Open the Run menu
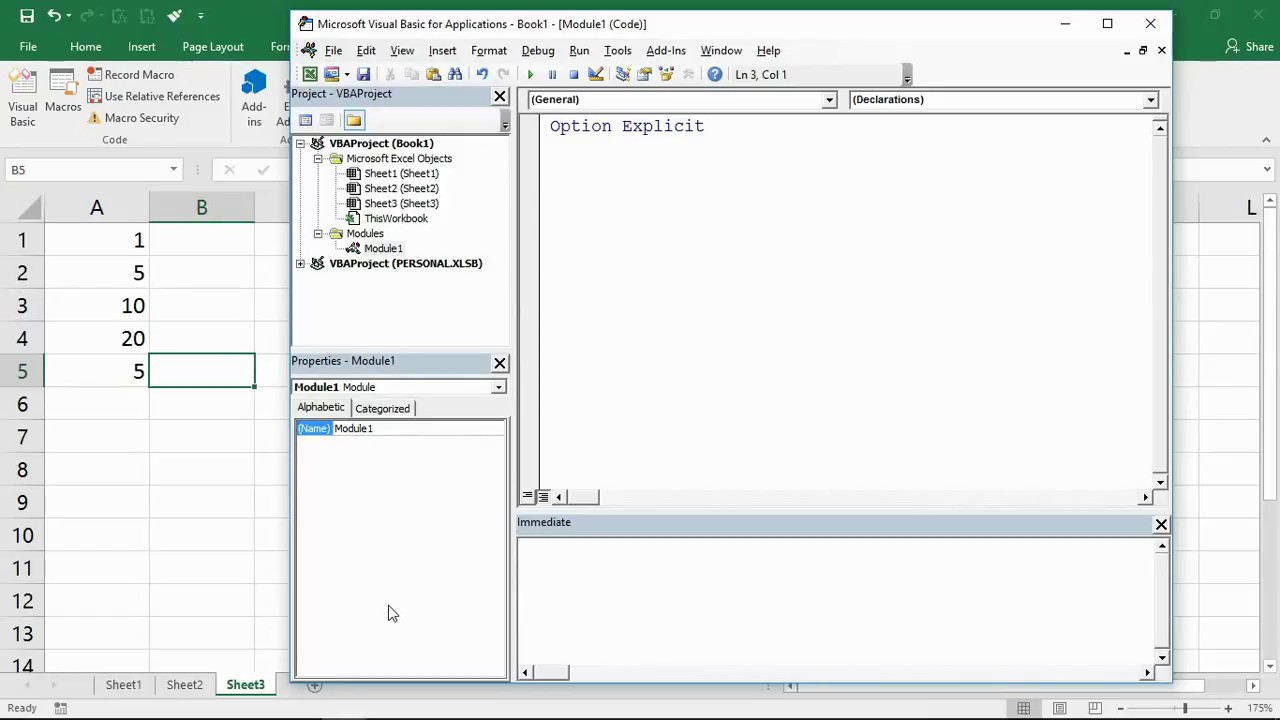The image size is (1280, 720). [x=579, y=50]
